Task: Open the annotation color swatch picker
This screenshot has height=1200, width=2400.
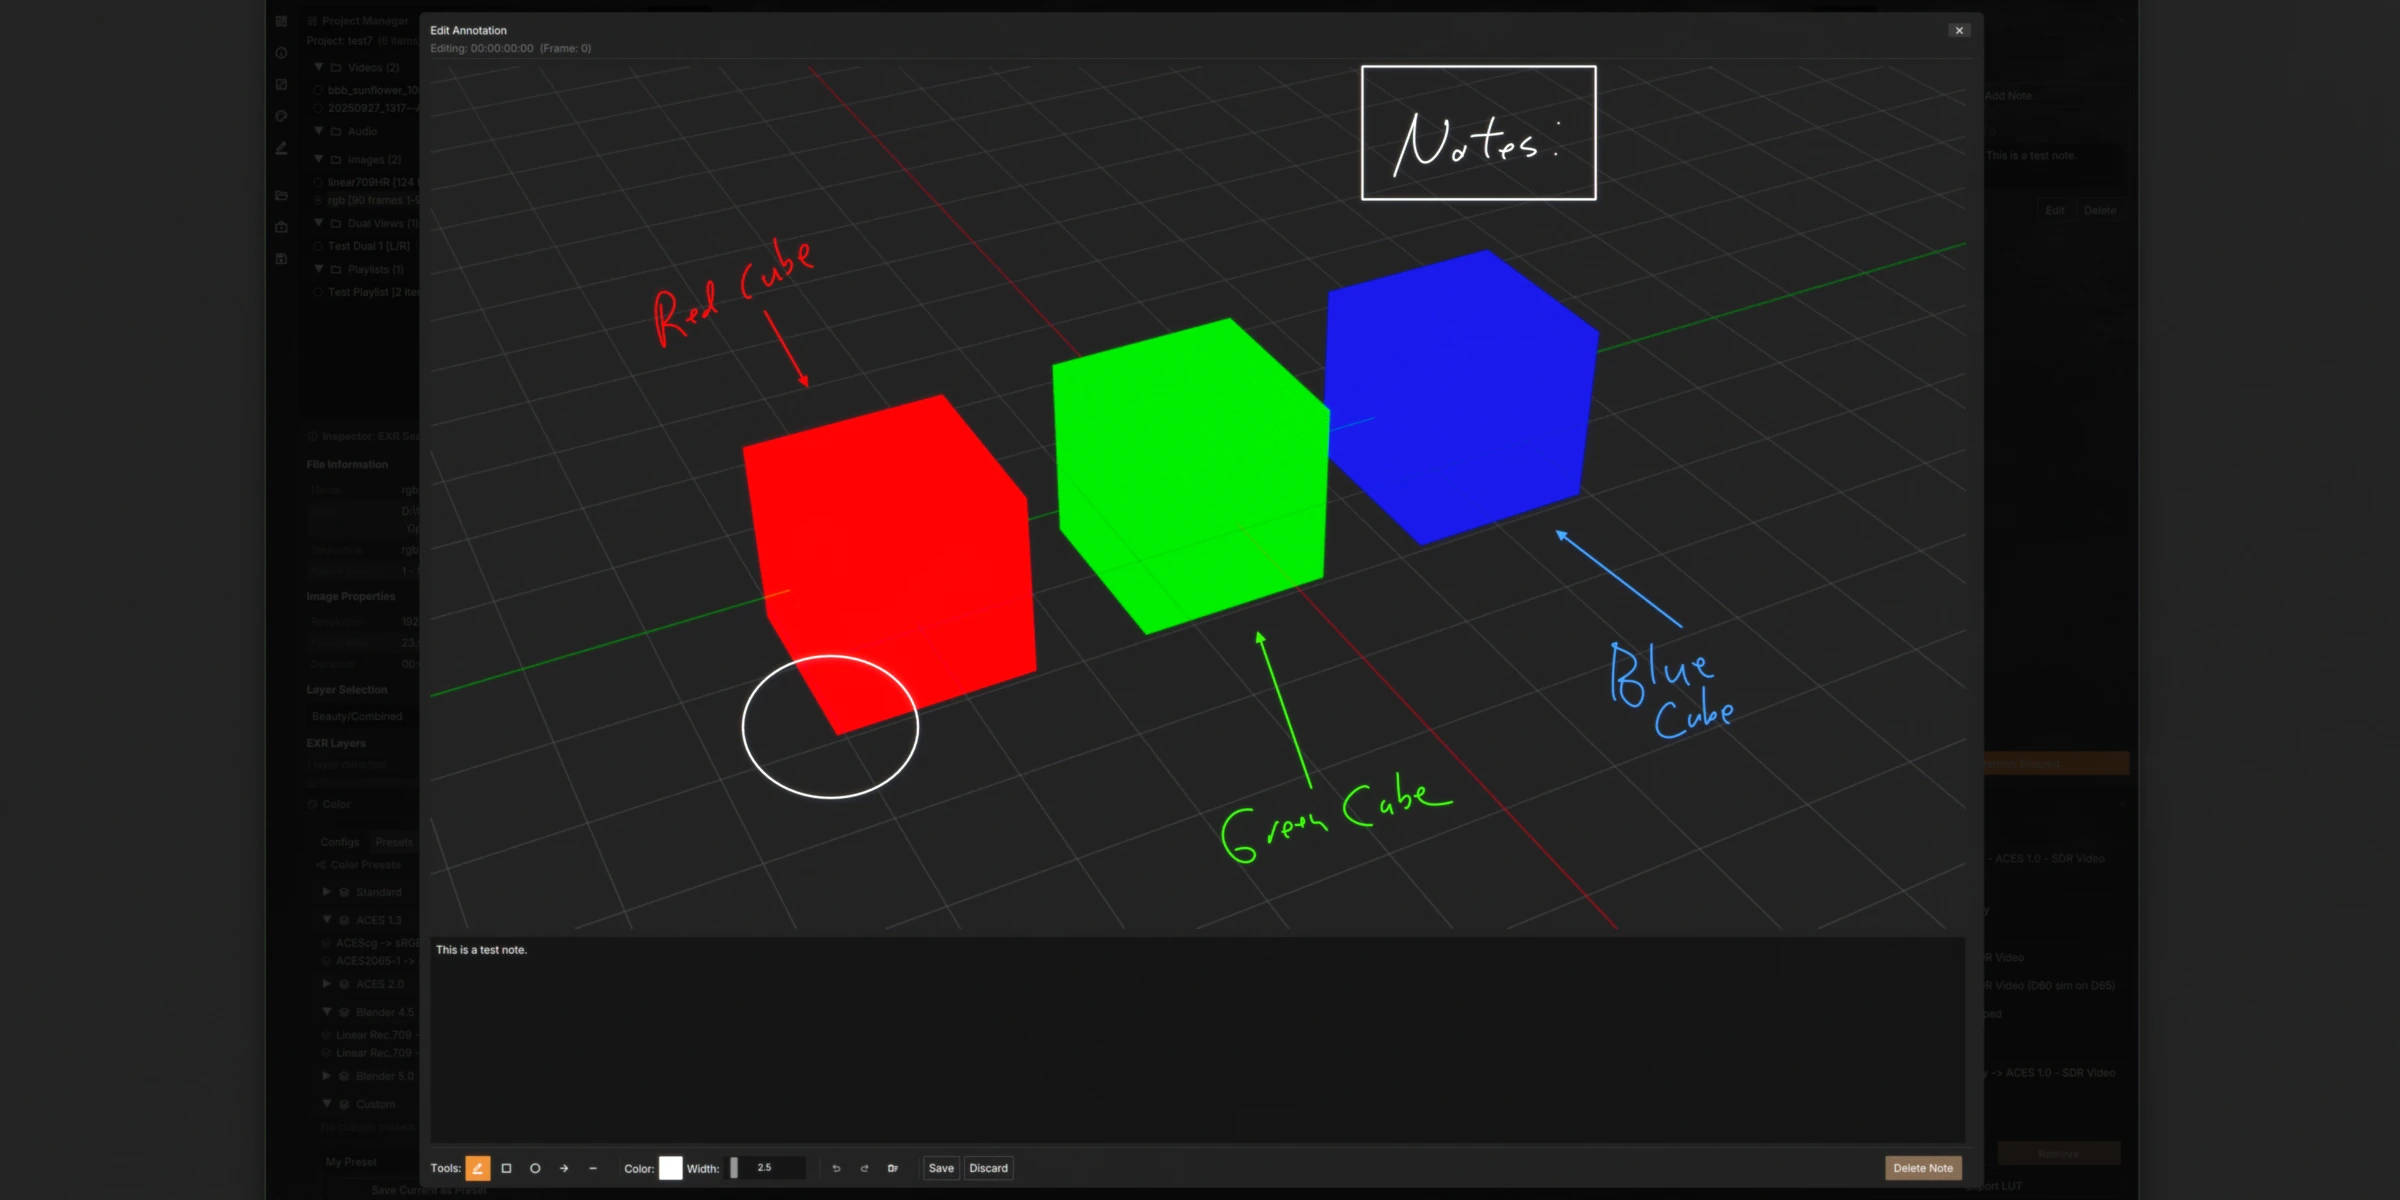Action: coord(670,1168)
